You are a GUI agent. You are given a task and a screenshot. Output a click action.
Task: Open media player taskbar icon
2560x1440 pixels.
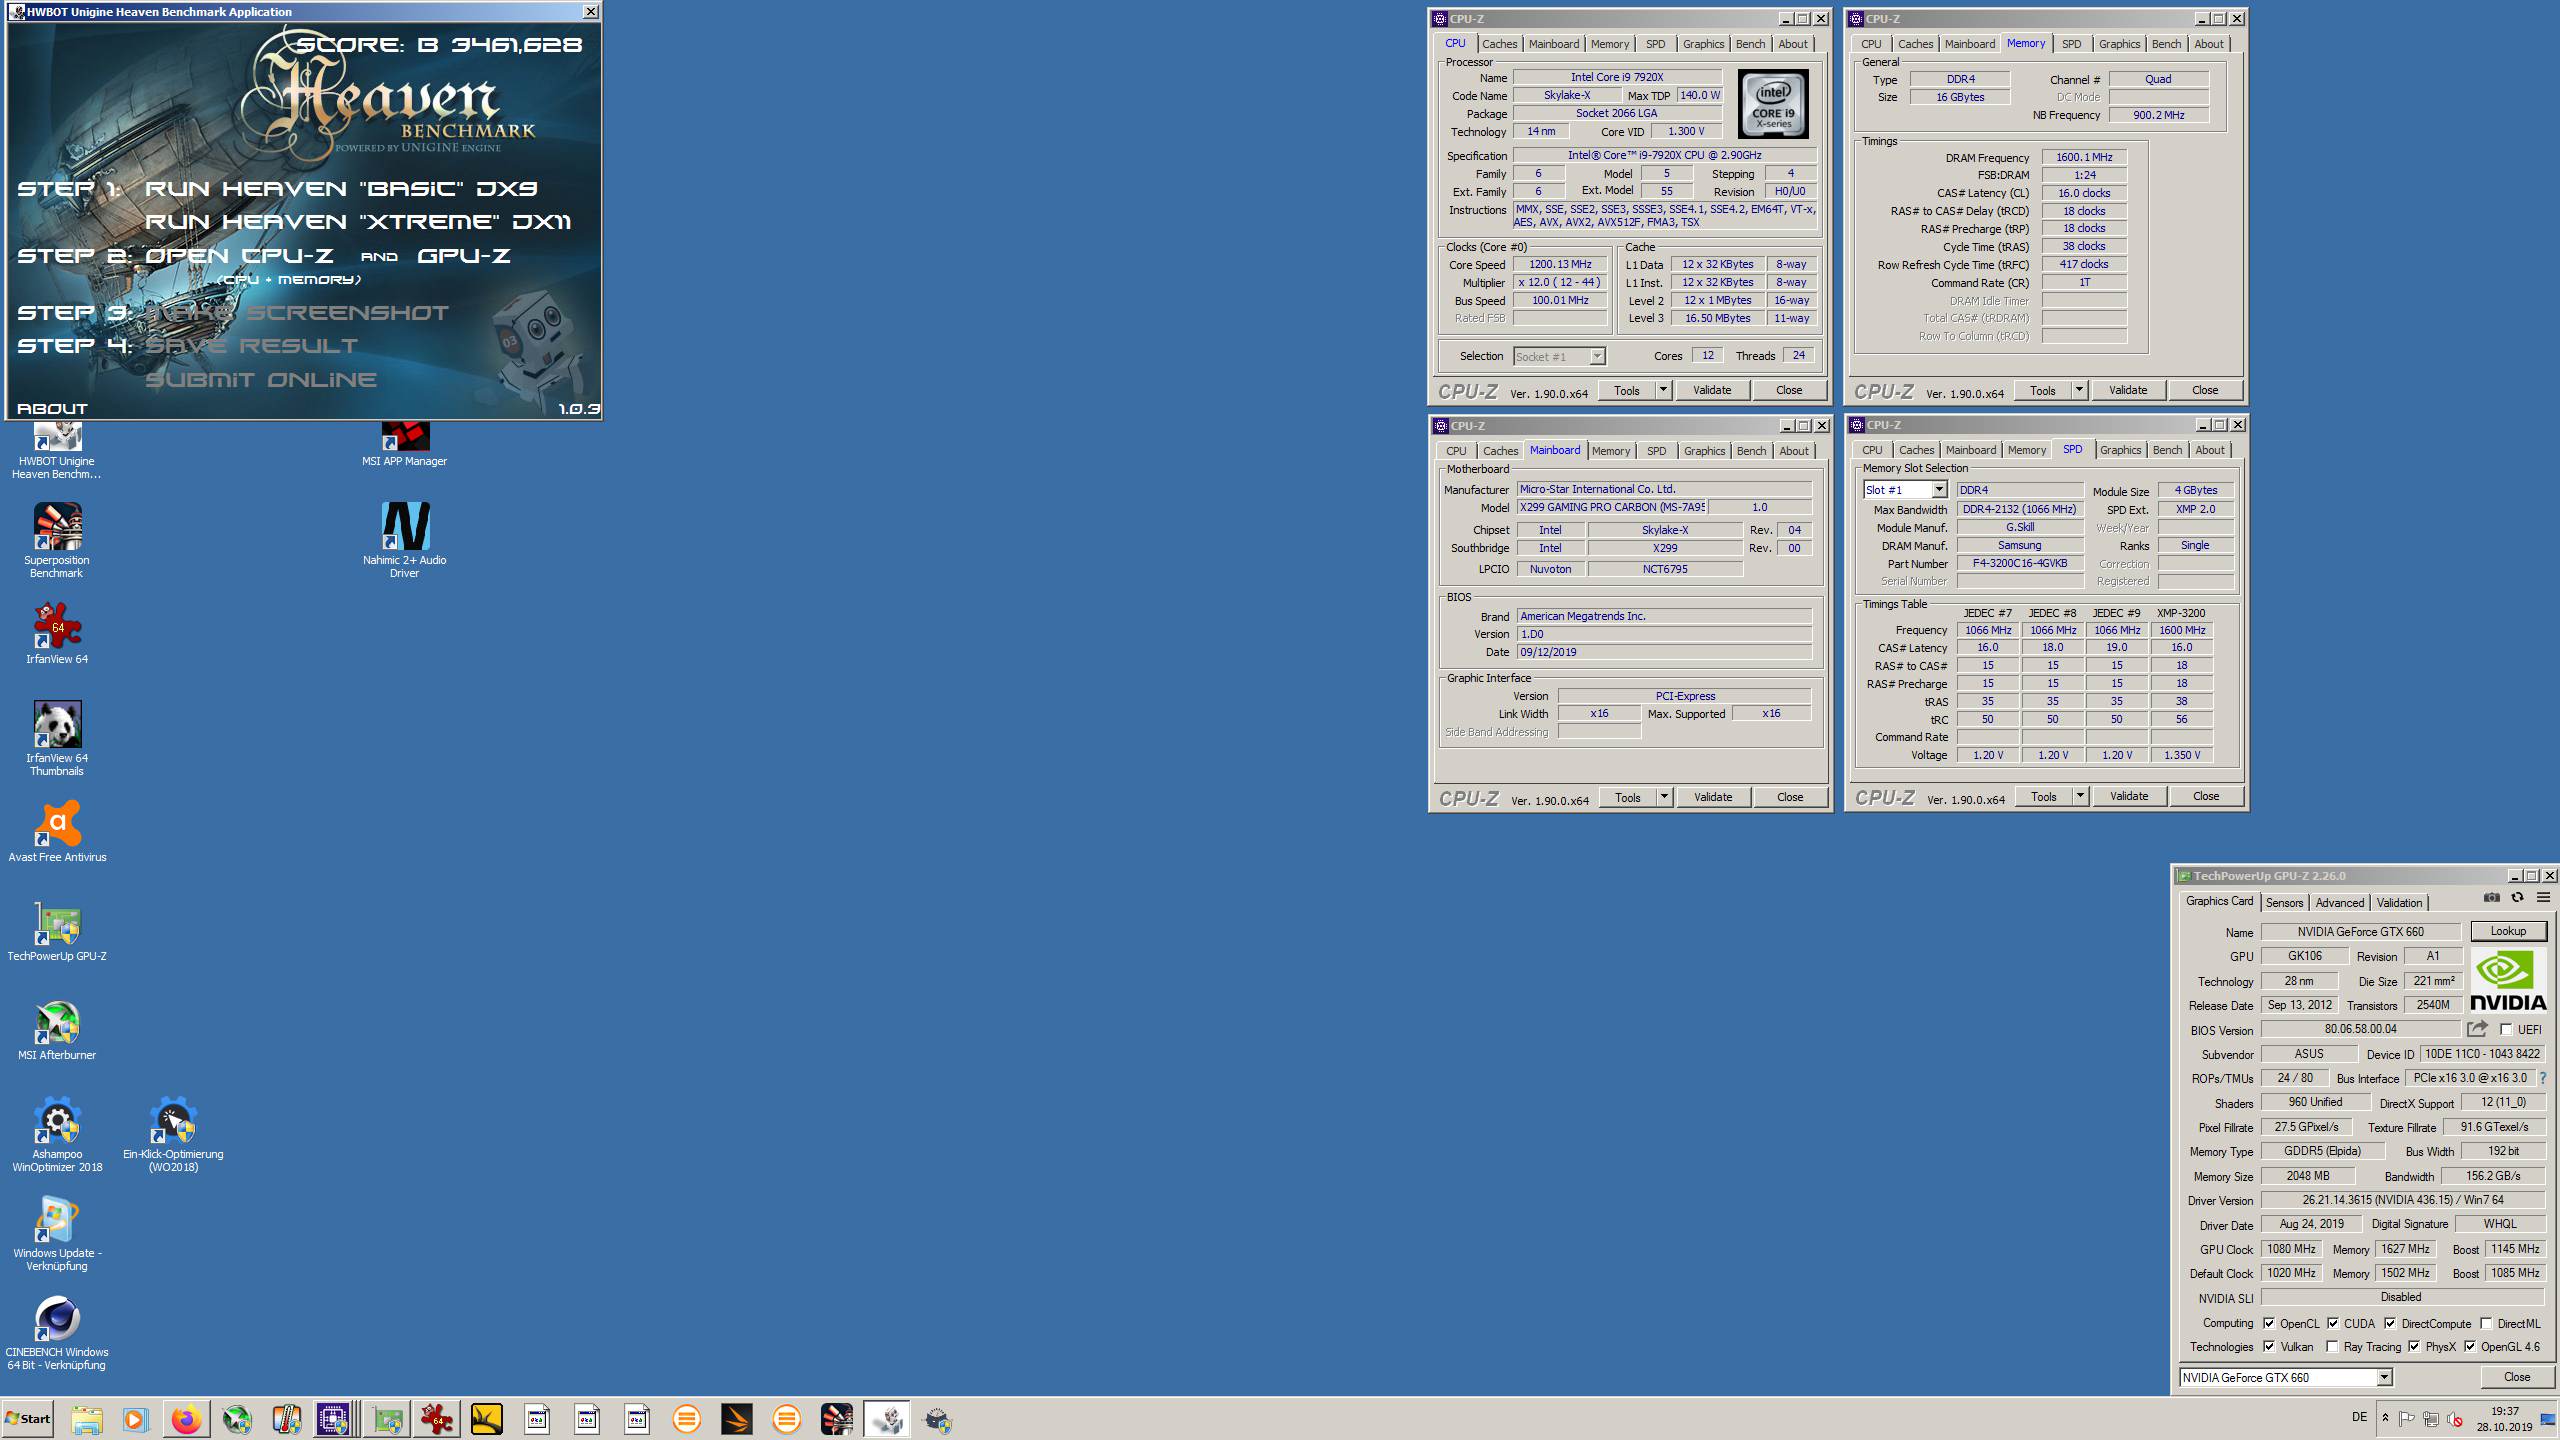coord(136,1419)
